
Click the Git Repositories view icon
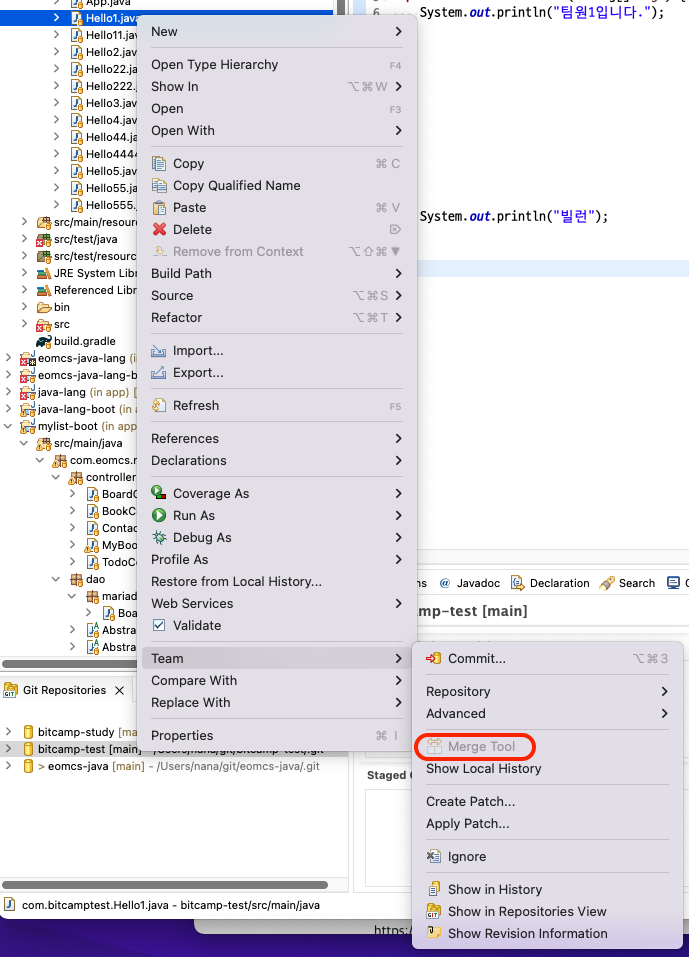click(x=10, y=690)
